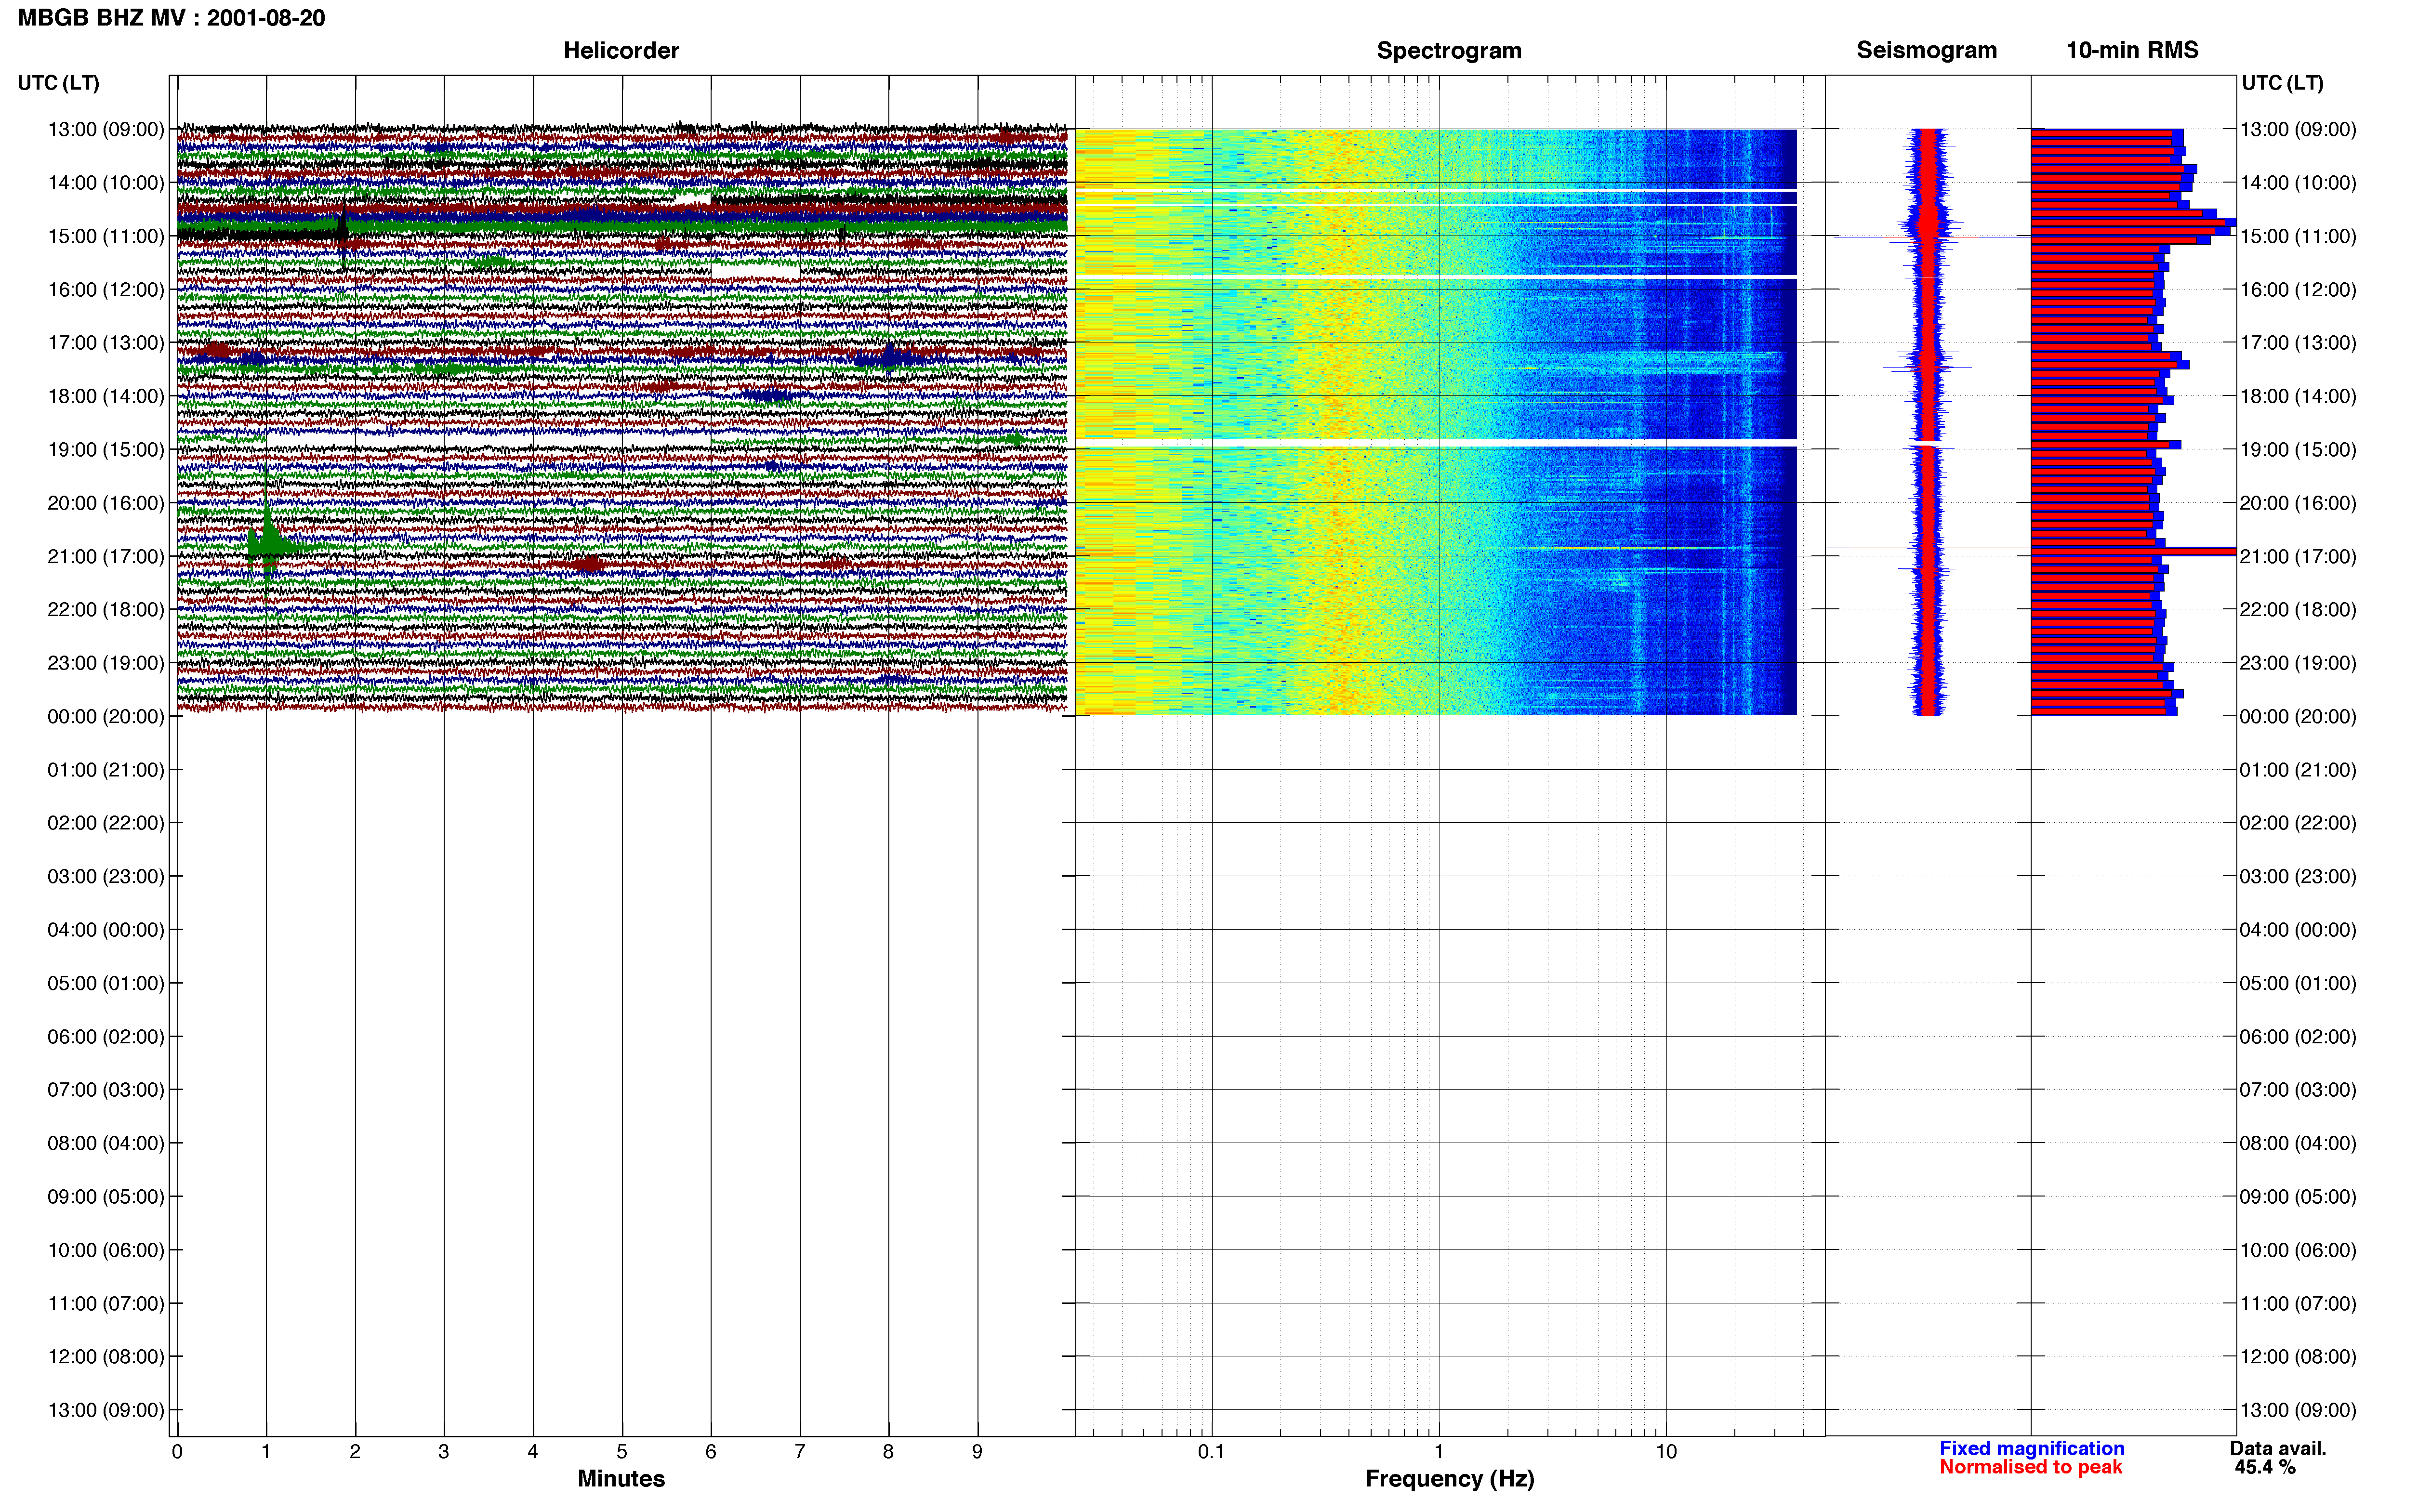Click the '8' minute tick label
This screenshot has height=1512, width=2418.
pyautogui.click(x=888, y=1451)
